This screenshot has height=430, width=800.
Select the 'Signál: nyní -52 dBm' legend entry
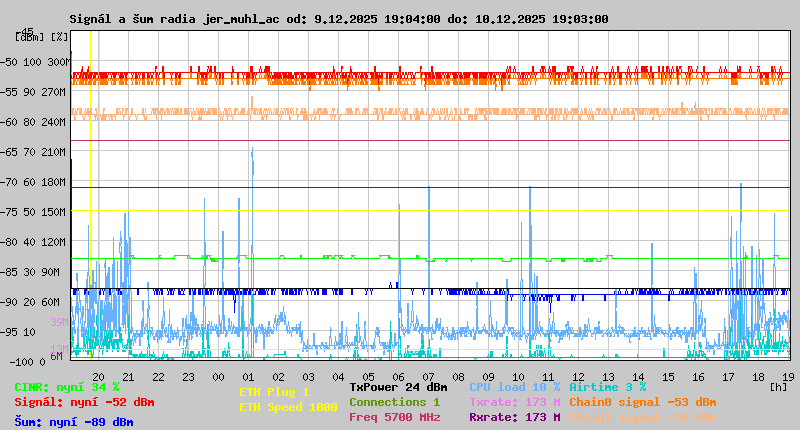(84, 402)
